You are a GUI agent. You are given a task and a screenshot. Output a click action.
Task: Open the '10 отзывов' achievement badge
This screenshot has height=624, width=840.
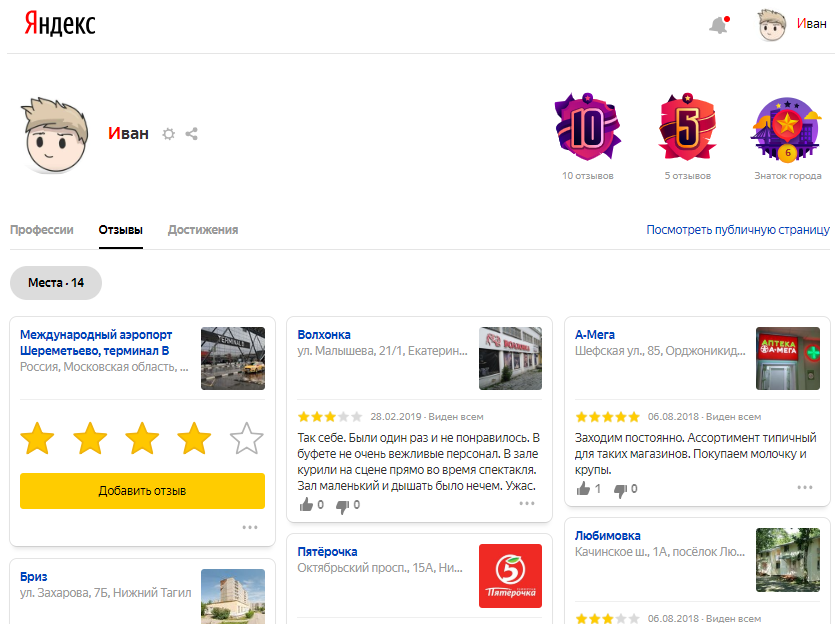coord(588,127)
